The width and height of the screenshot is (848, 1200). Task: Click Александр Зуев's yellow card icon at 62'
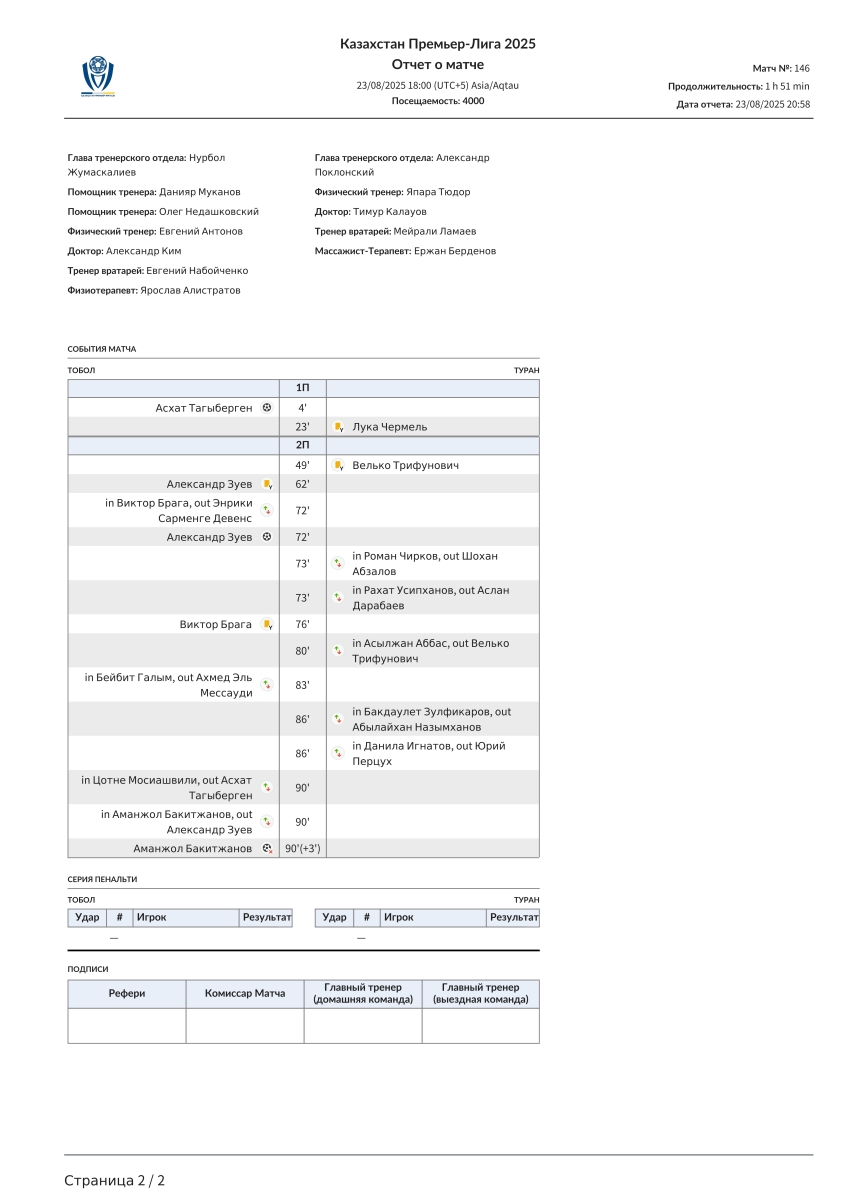[x=267, y=484]
